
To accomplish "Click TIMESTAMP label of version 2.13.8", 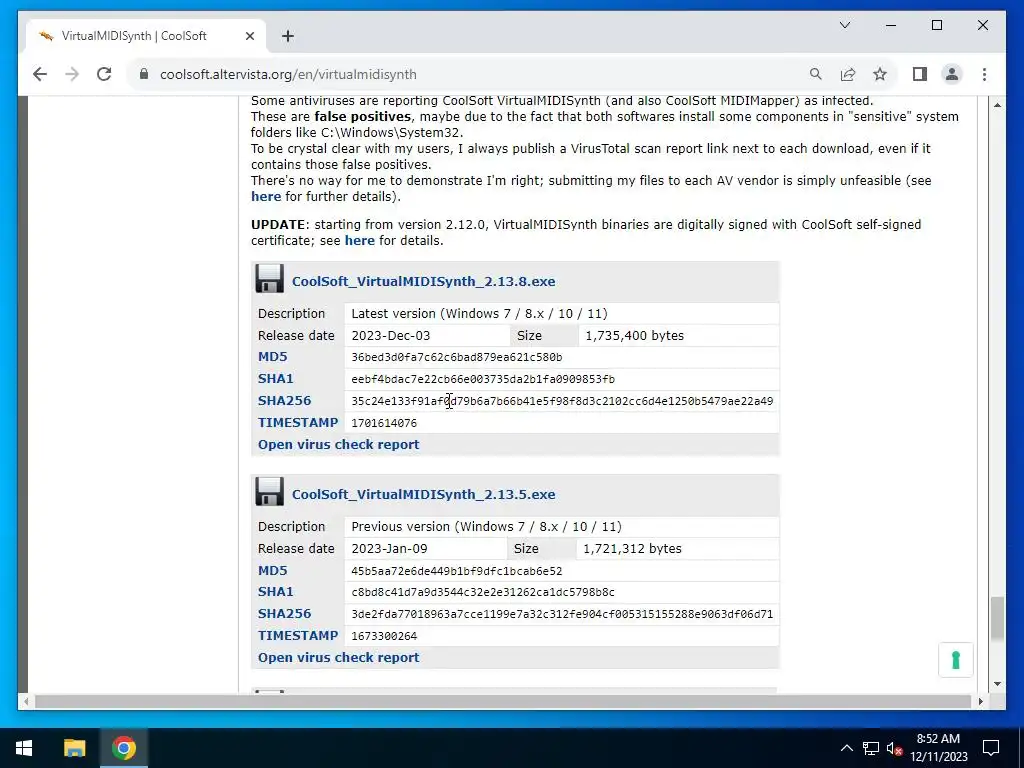I will click(298, 423).
